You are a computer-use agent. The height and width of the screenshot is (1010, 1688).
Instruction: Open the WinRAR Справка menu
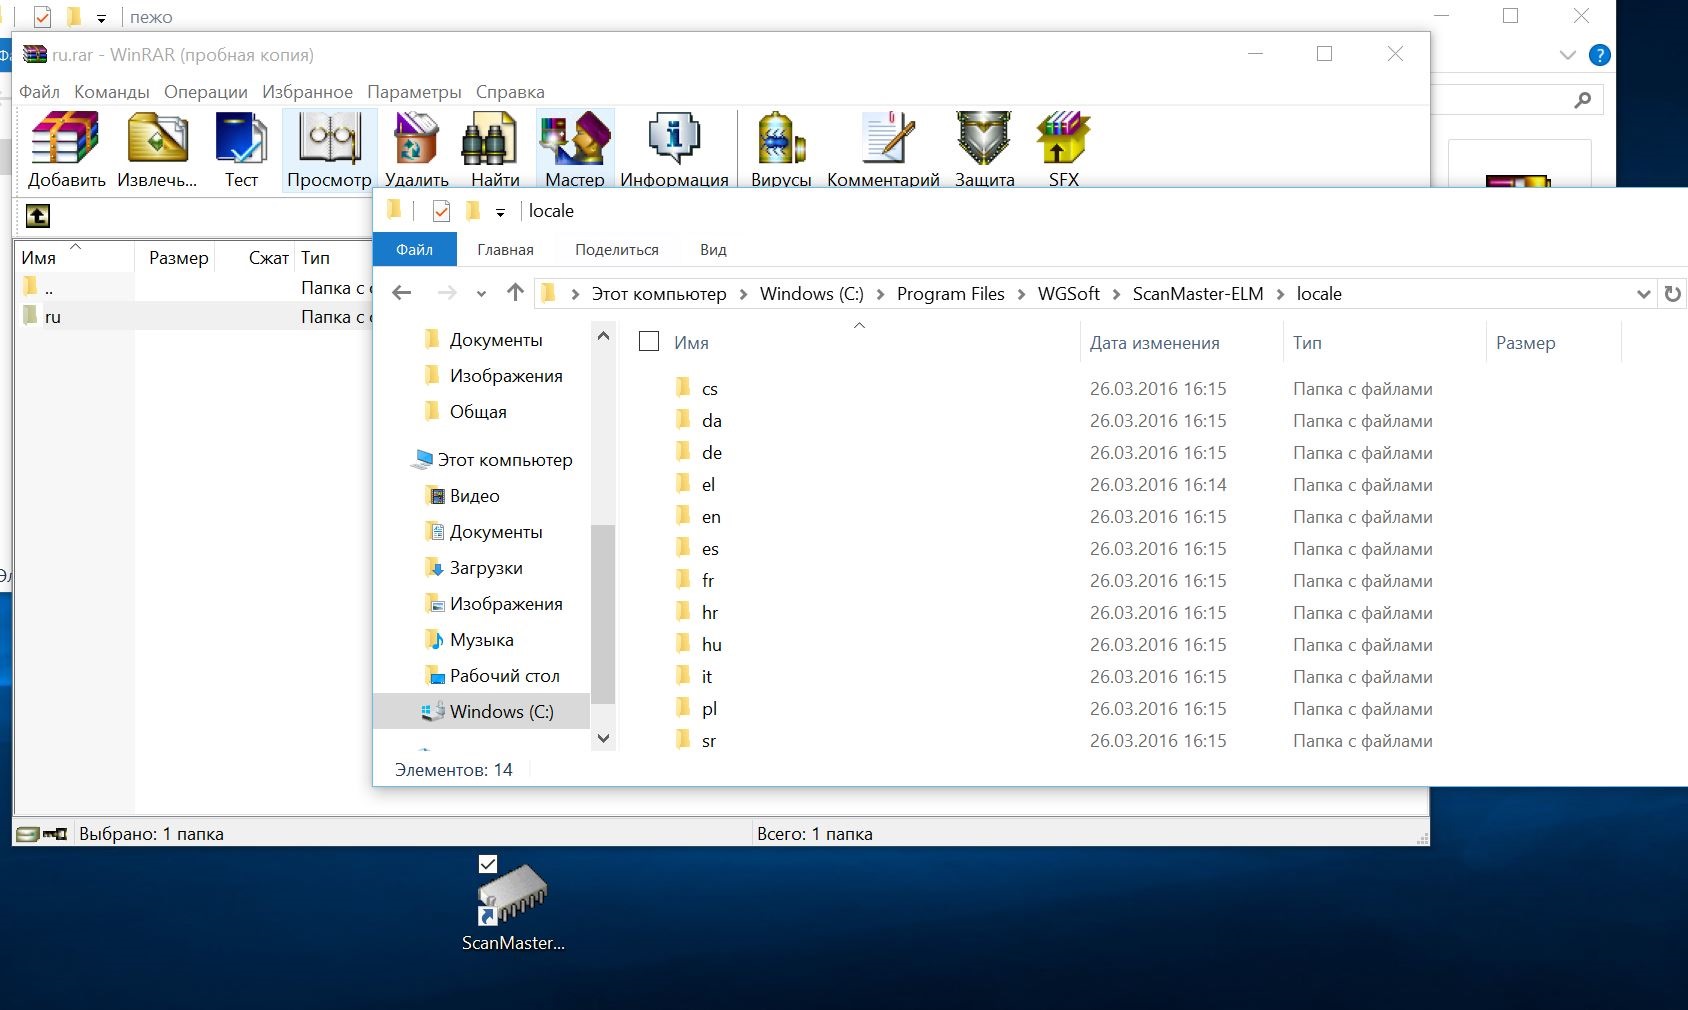510,92
